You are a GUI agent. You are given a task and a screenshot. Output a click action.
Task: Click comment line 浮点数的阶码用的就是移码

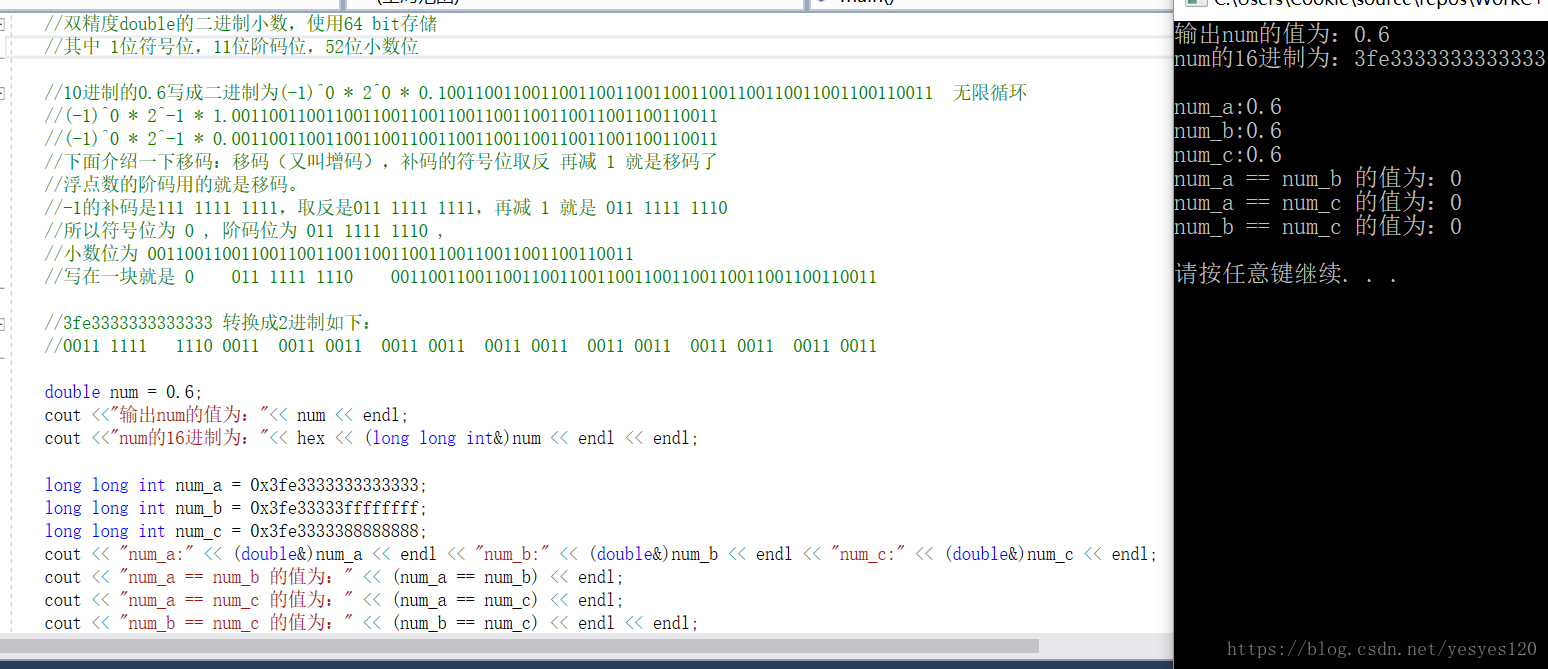pos(172,185)
